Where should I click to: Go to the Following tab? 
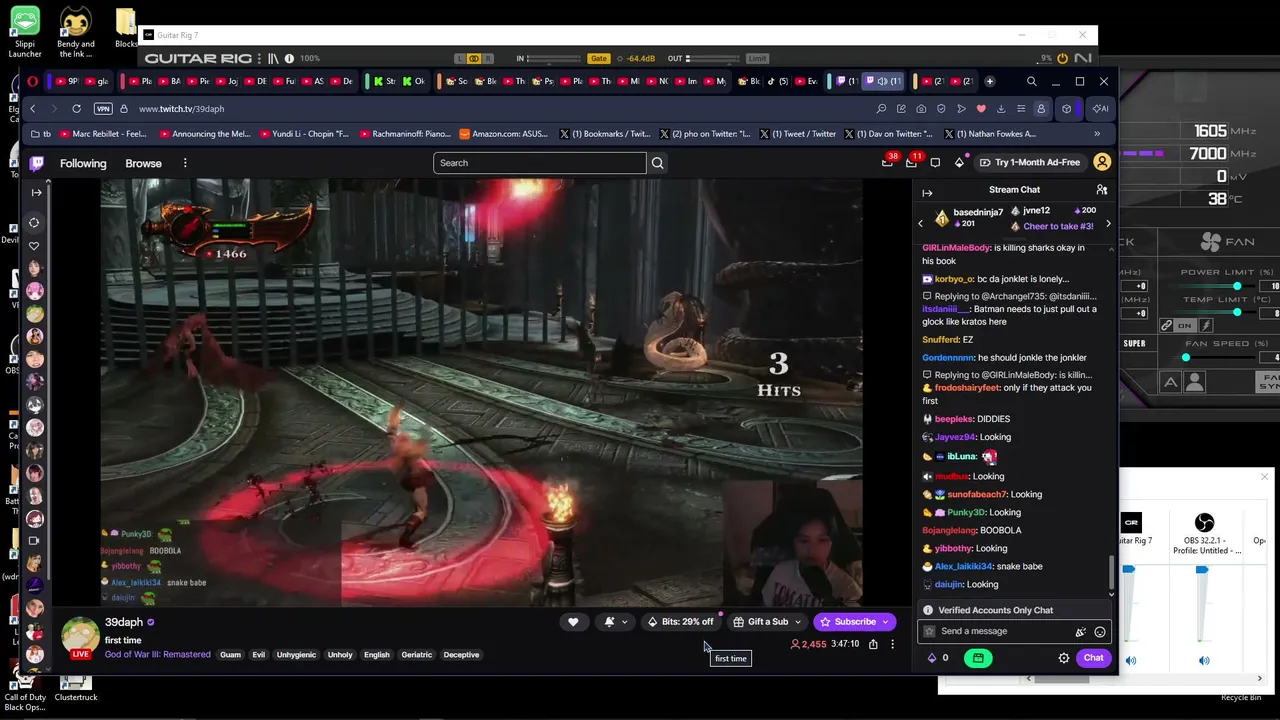point(83,163)
